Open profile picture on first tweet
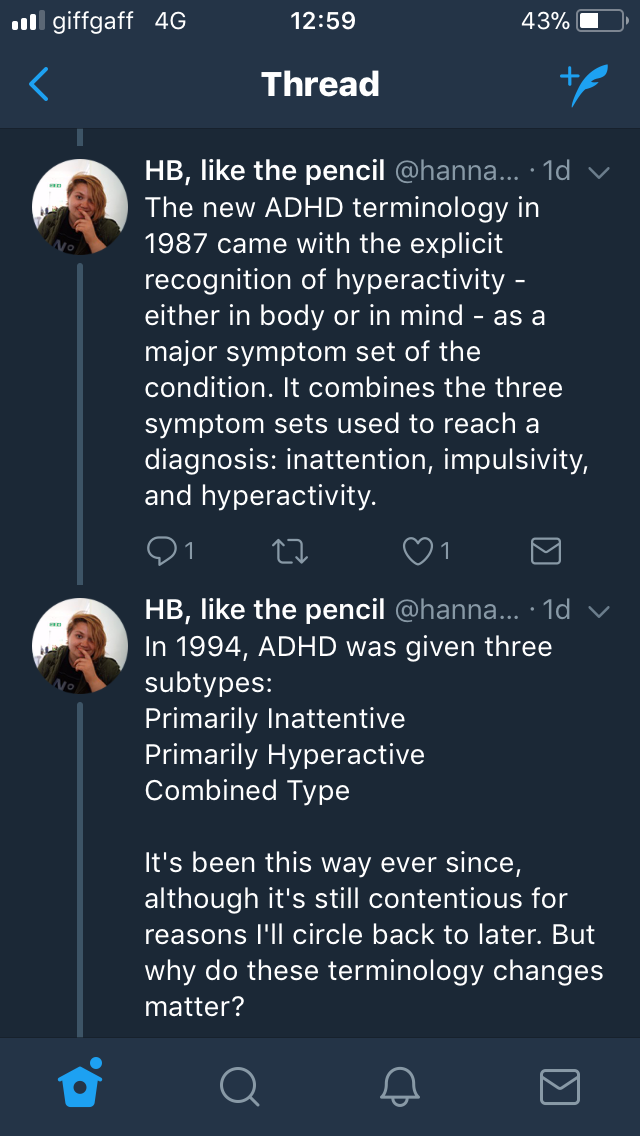 tap(81, 207)
